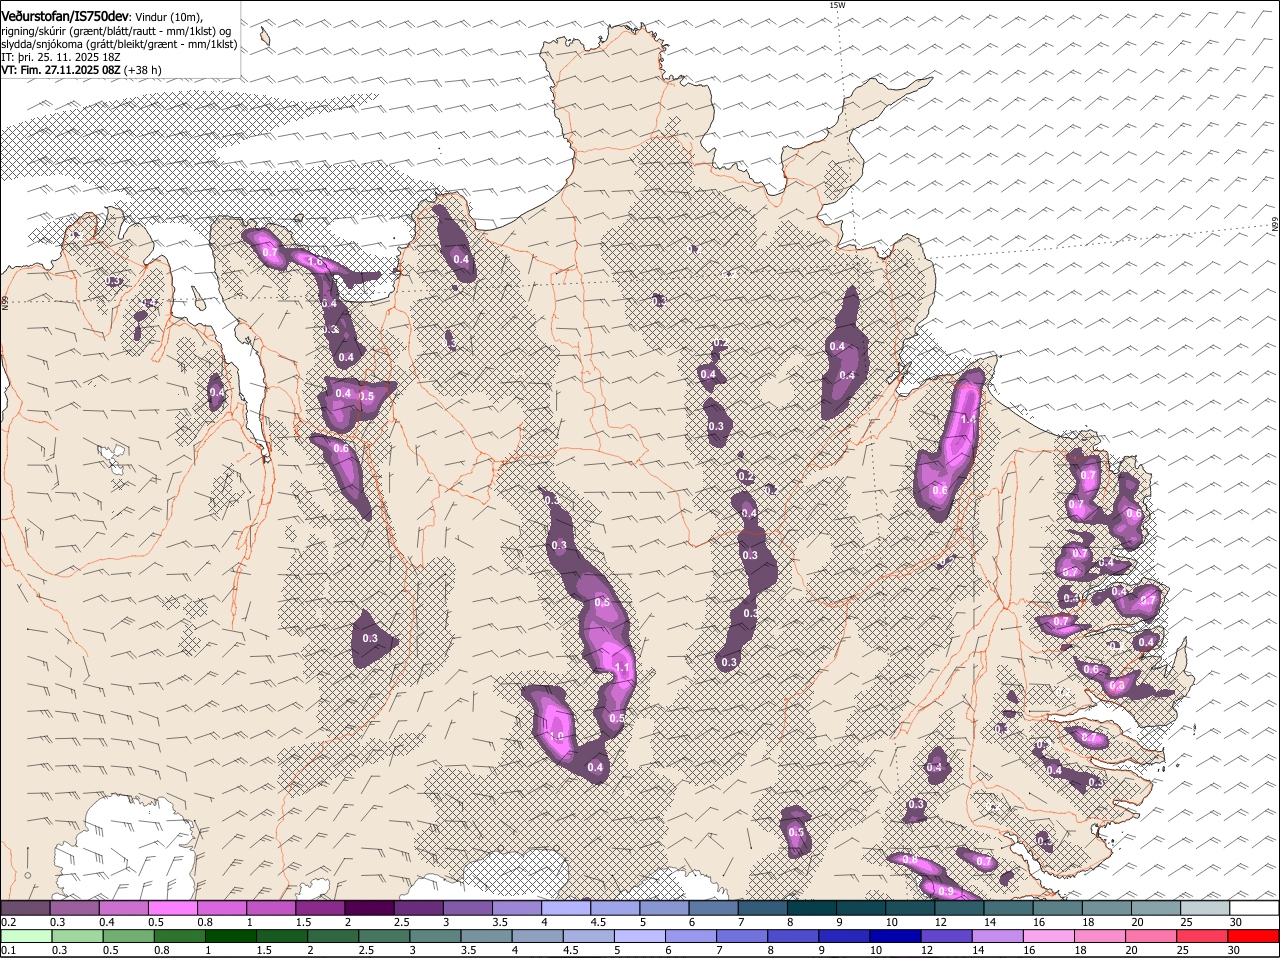Pick the upper legend swatch labelled 0.3
Screen dimensions: 1280x958
tap(75, 908)
